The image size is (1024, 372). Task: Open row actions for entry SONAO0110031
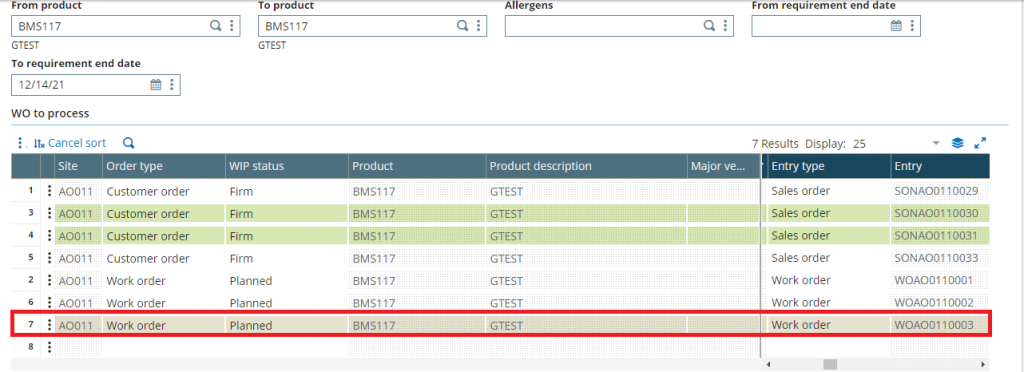tap(49, 236)
